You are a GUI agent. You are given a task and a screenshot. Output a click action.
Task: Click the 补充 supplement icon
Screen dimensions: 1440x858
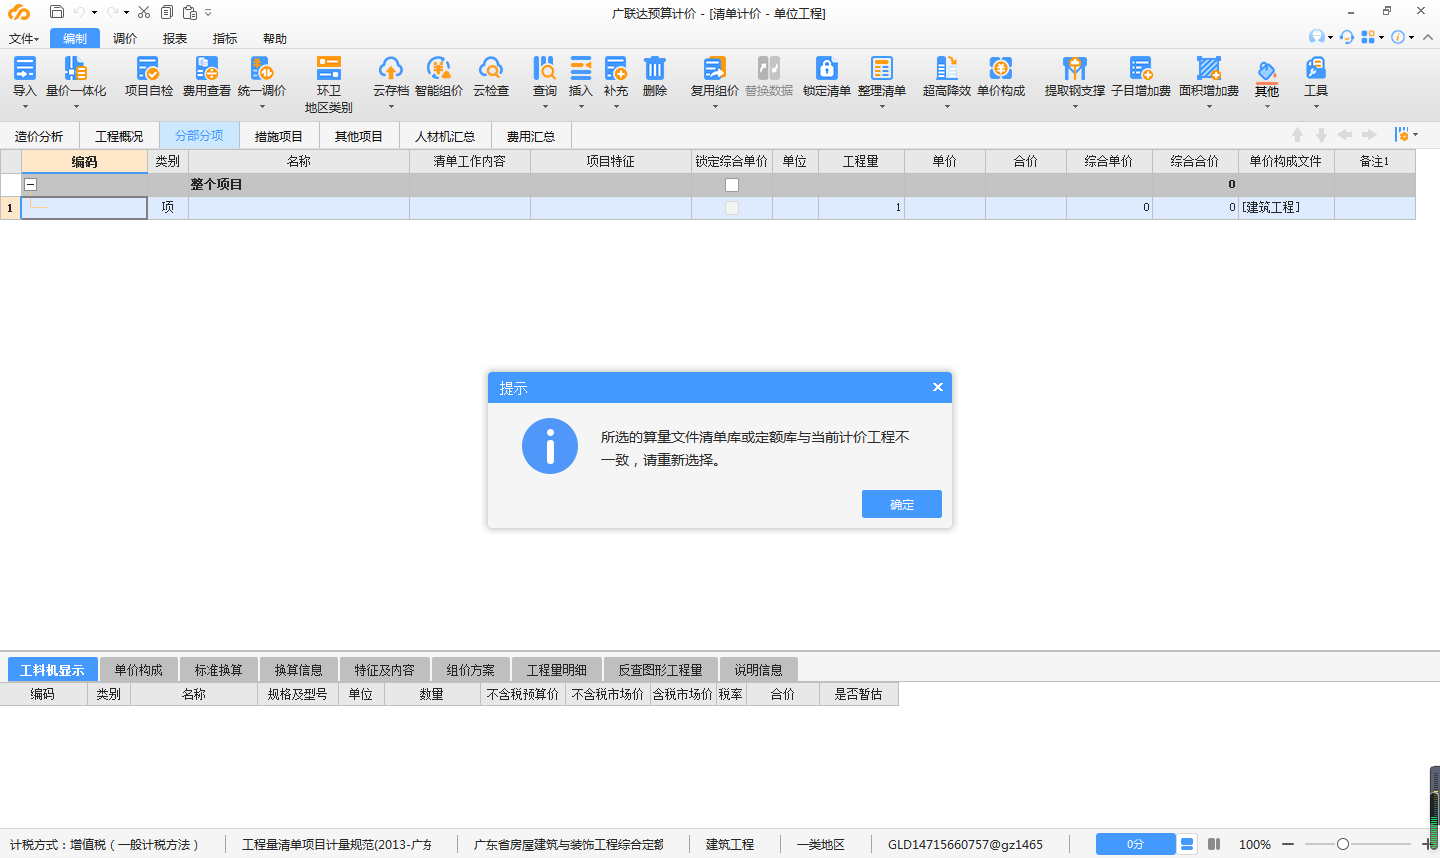click(616, 68)
